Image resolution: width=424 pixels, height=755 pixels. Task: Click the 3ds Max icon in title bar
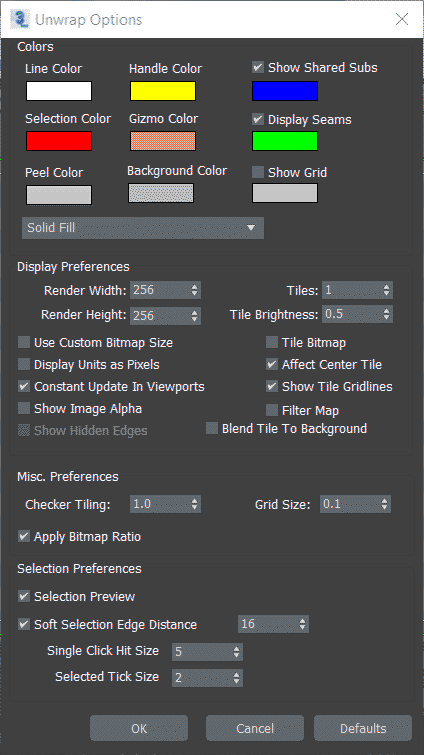point(19,19)
